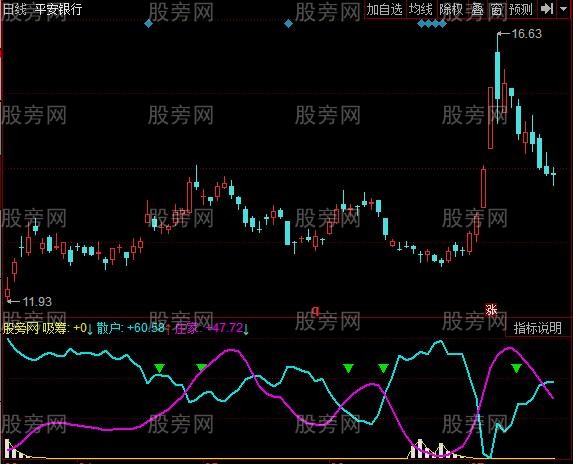Image resolution: width=573 pixels, height=464 pixels.
Task: Toggle the 除权 ex-rights adjustment
Action: click(x=451, y=9)
